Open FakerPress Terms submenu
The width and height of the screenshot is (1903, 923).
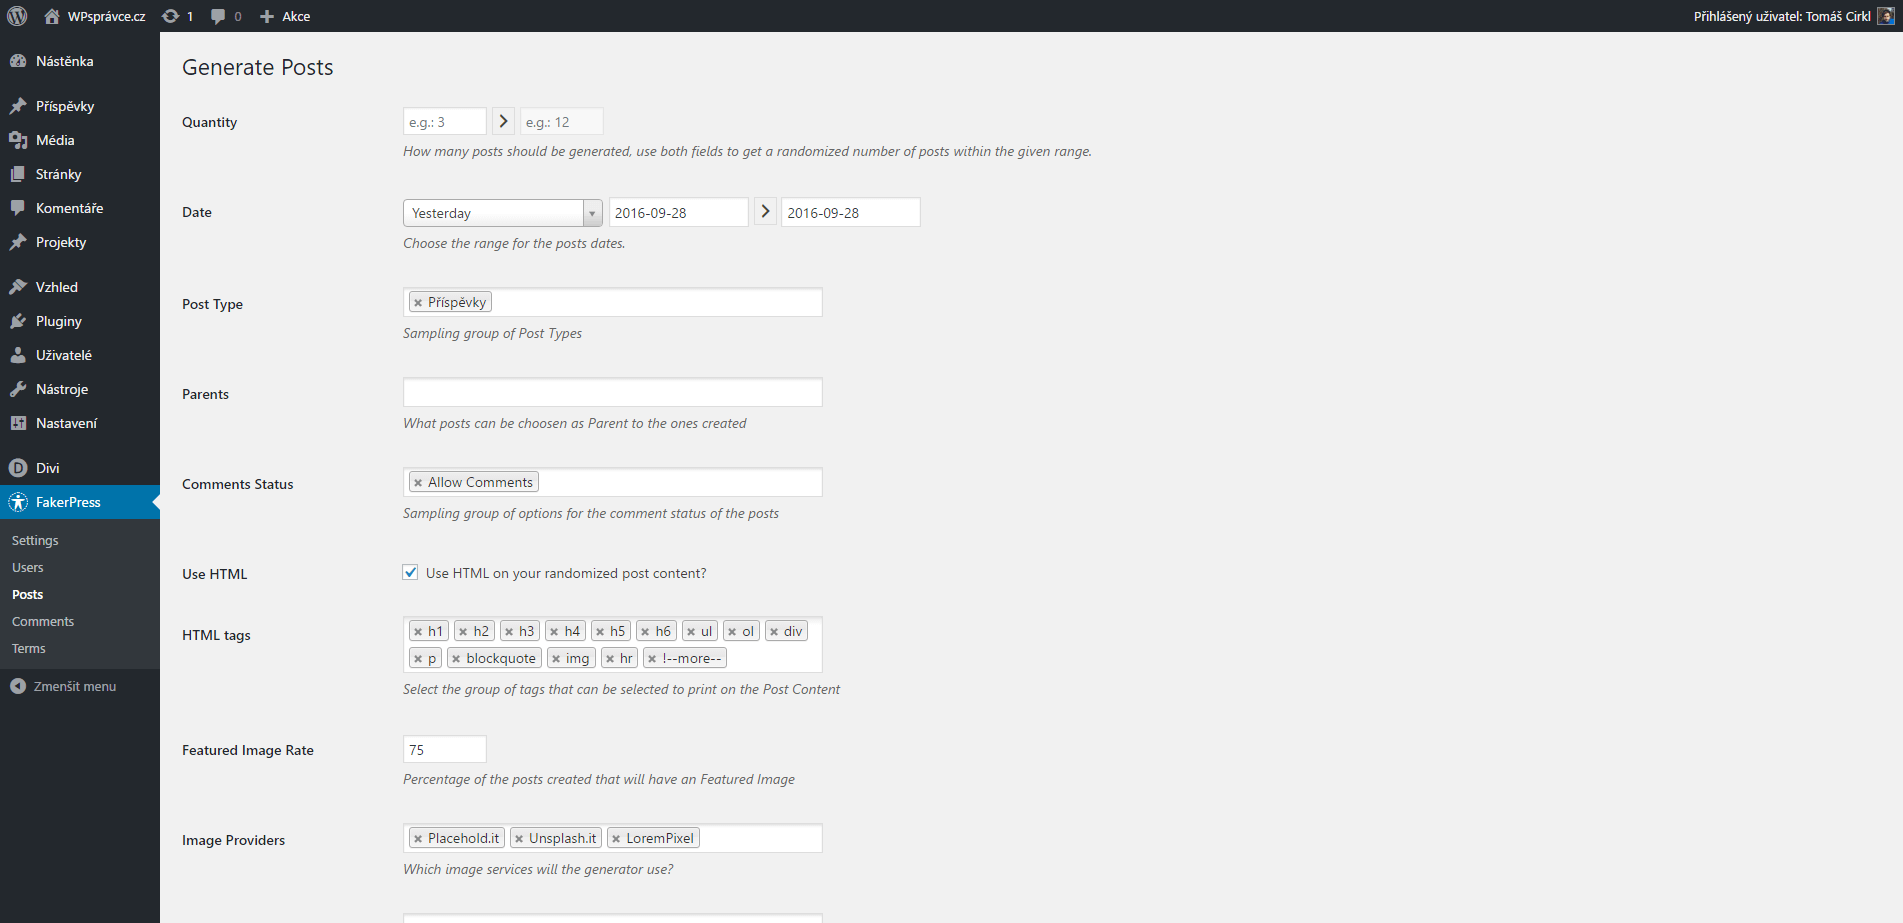coord(29,648)
